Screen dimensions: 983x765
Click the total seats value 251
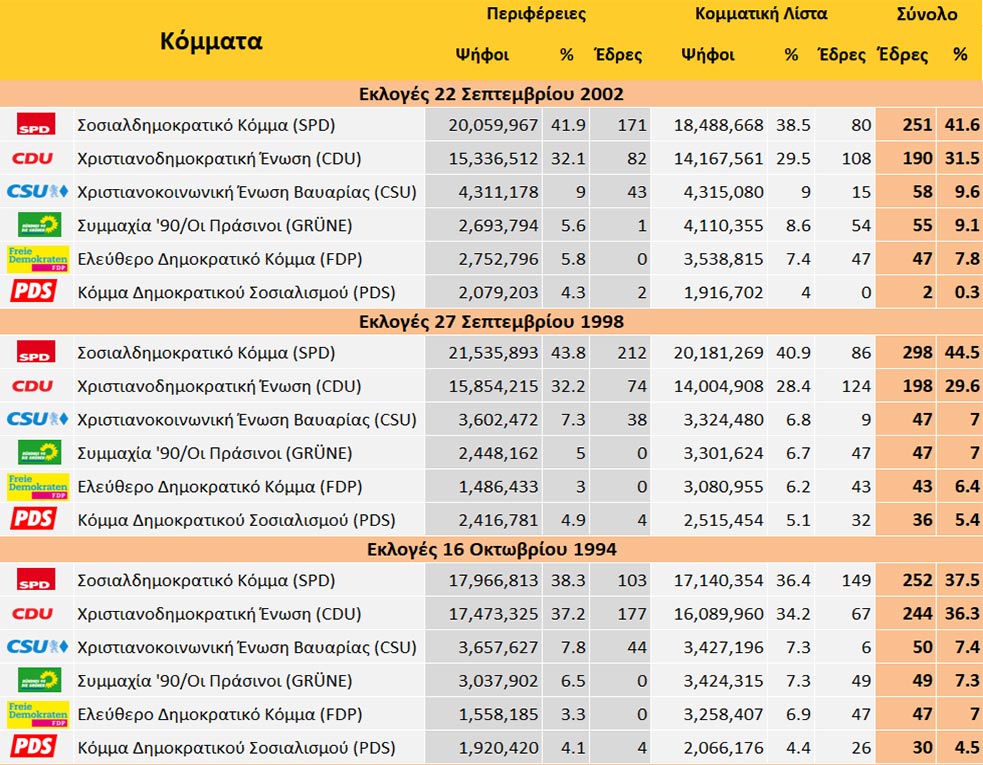pyautogui.click(x=917, y=125)
